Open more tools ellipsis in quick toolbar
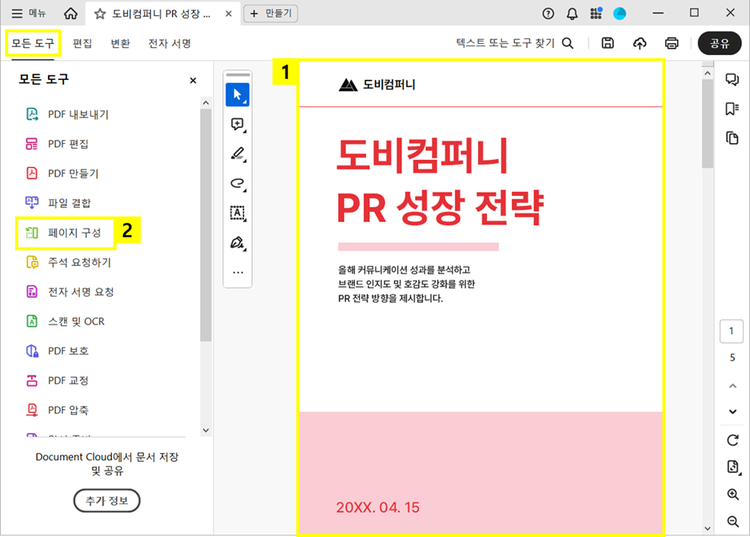 tap(238, 273)
